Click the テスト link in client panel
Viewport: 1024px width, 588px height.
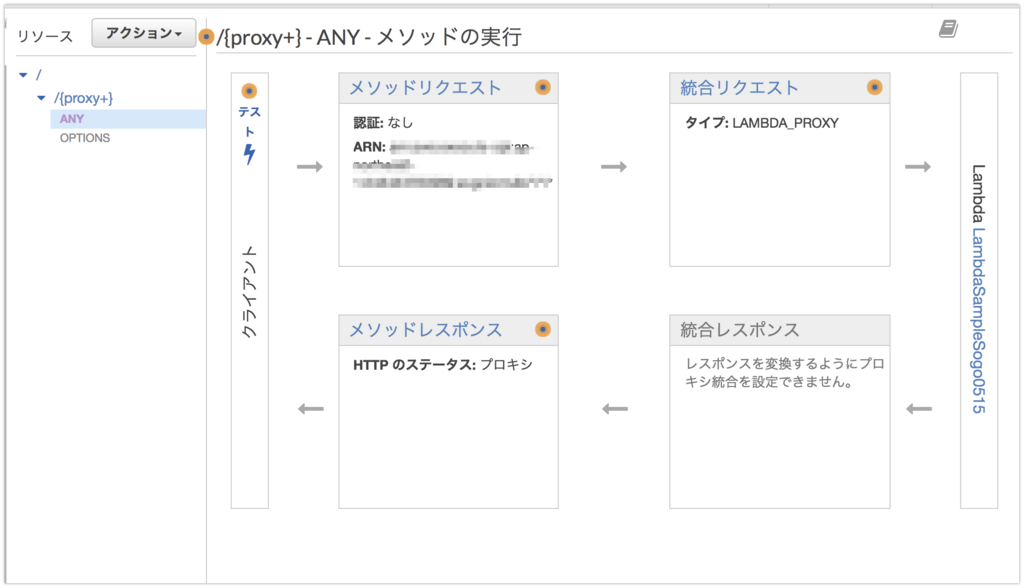249,122
